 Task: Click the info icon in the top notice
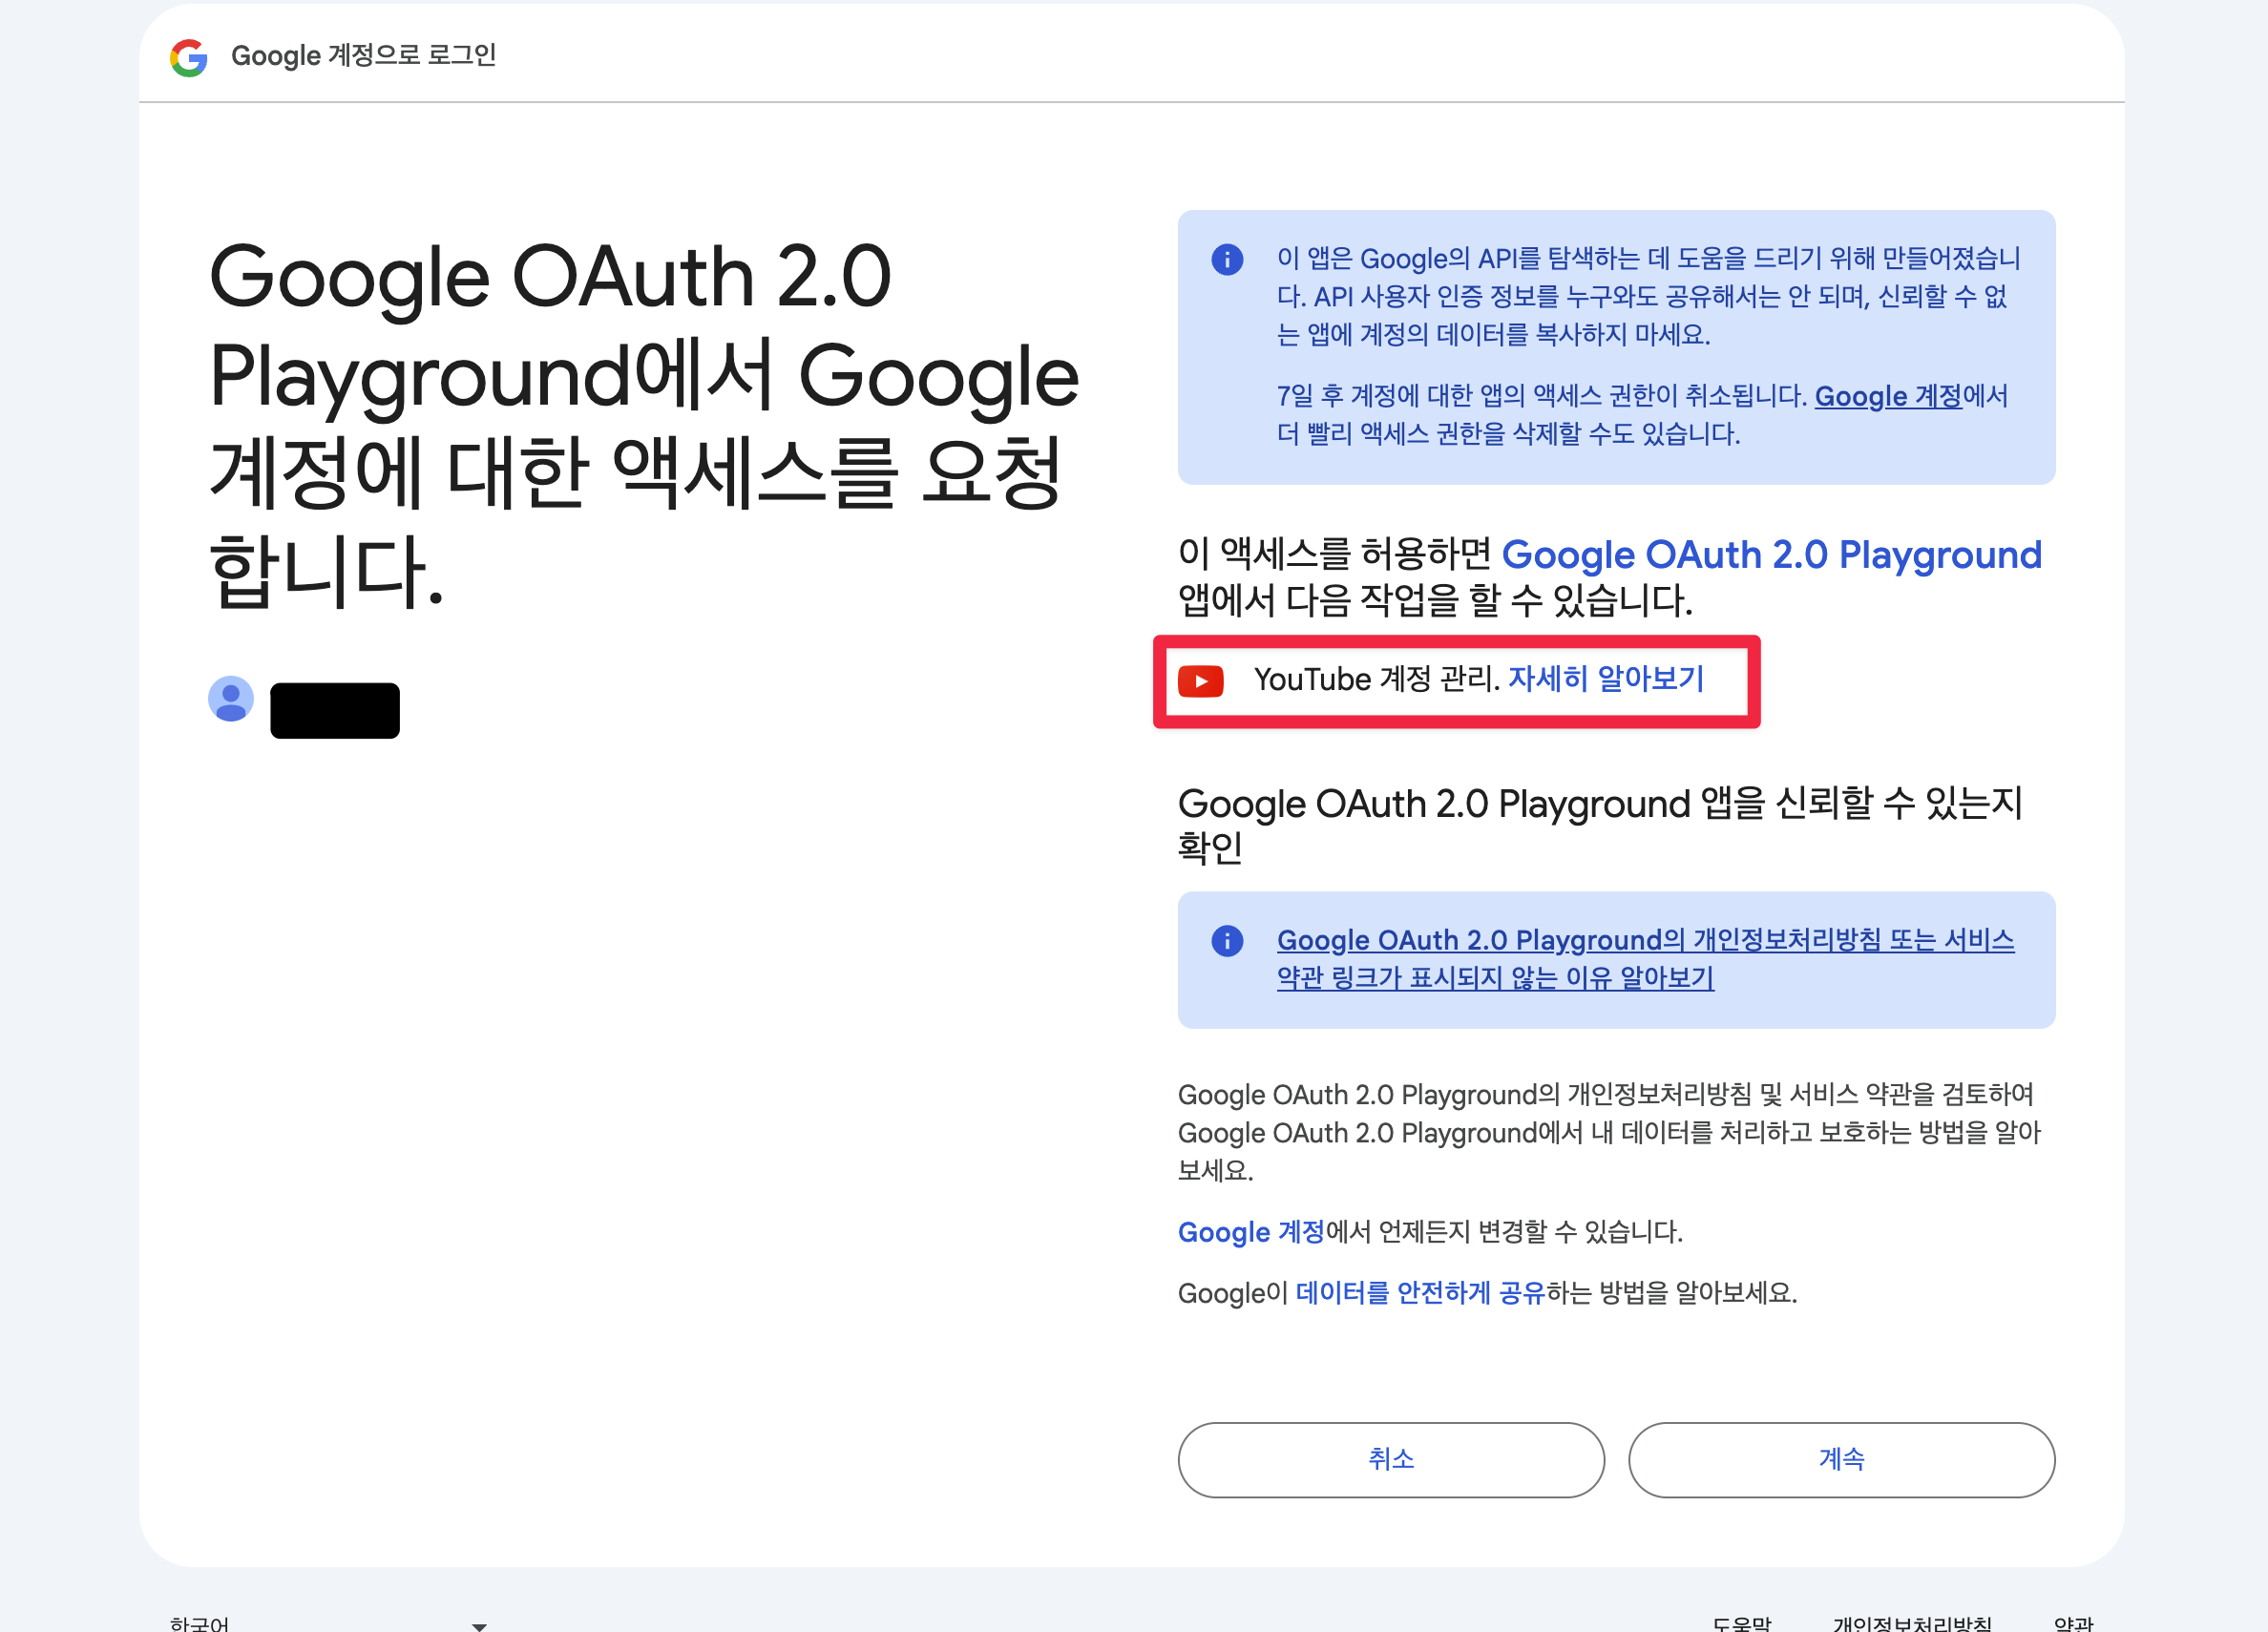coord(1227,259)
